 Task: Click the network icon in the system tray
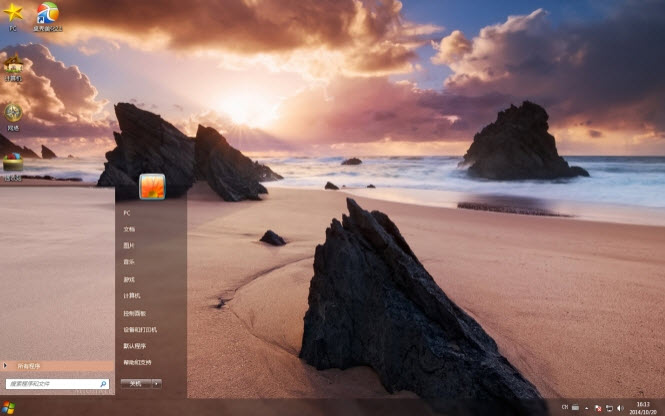(x=609, y=408)
